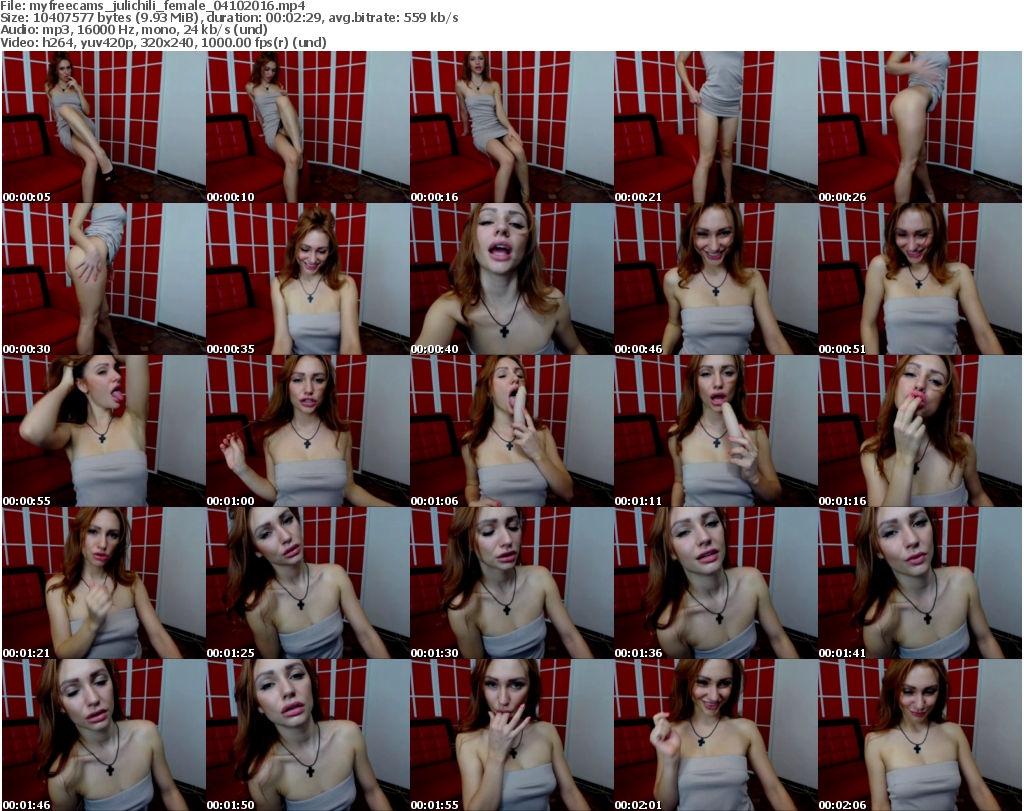Open the frame at 00:00:51
The image size is (1024, 811).
tap(919, 279)
